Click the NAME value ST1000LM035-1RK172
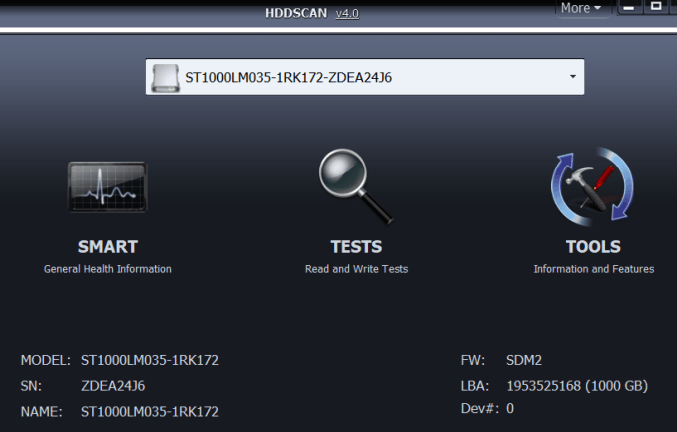The height and width of the screenshot is (432, 677). pyautogui.click(x=150, y=411)
